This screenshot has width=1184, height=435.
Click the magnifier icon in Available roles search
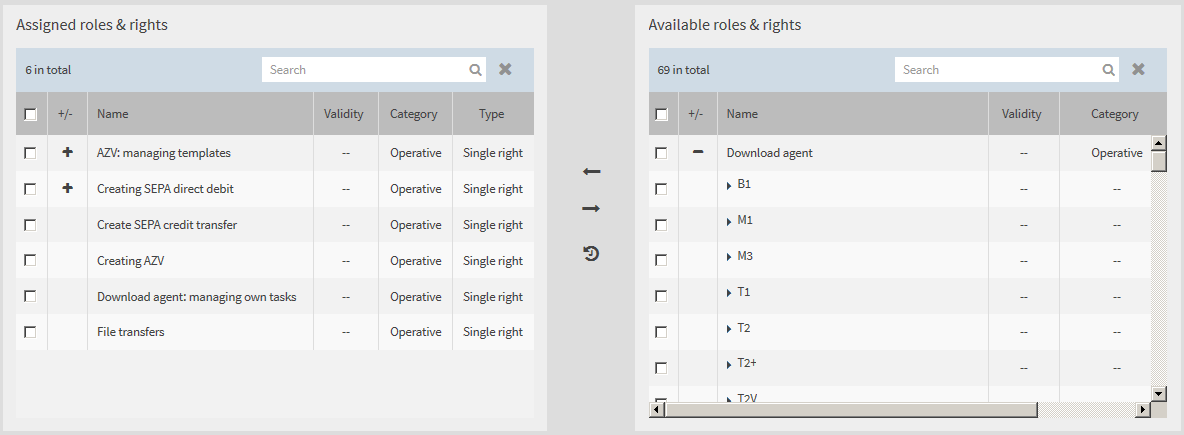point(1108,70)
